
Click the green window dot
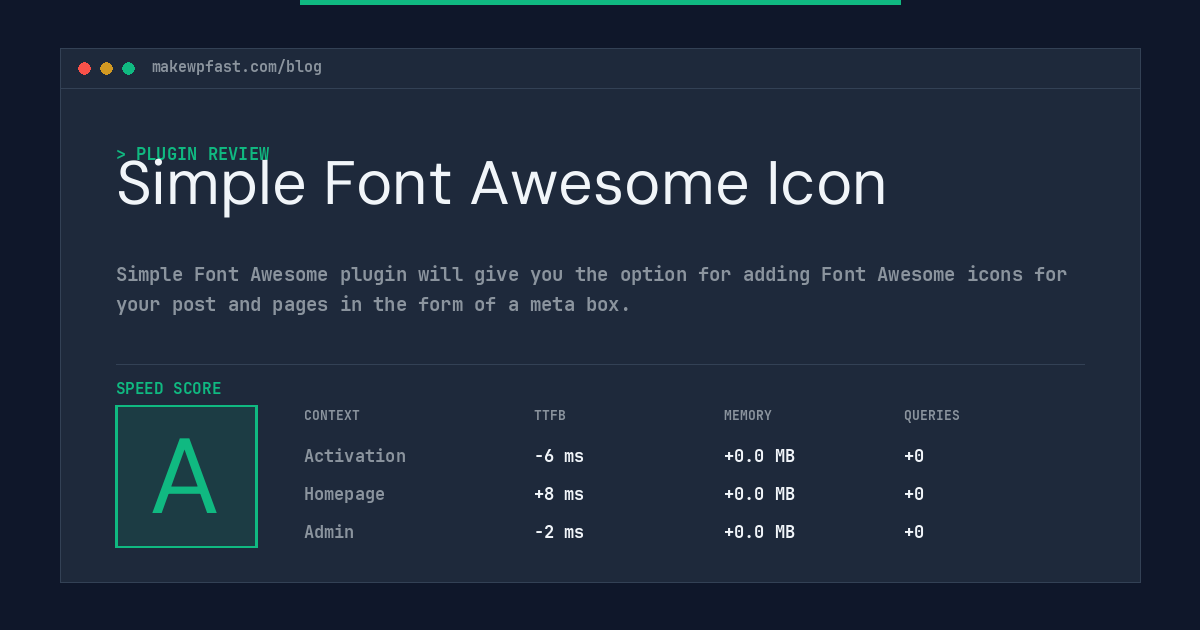(x=128, y=68)
